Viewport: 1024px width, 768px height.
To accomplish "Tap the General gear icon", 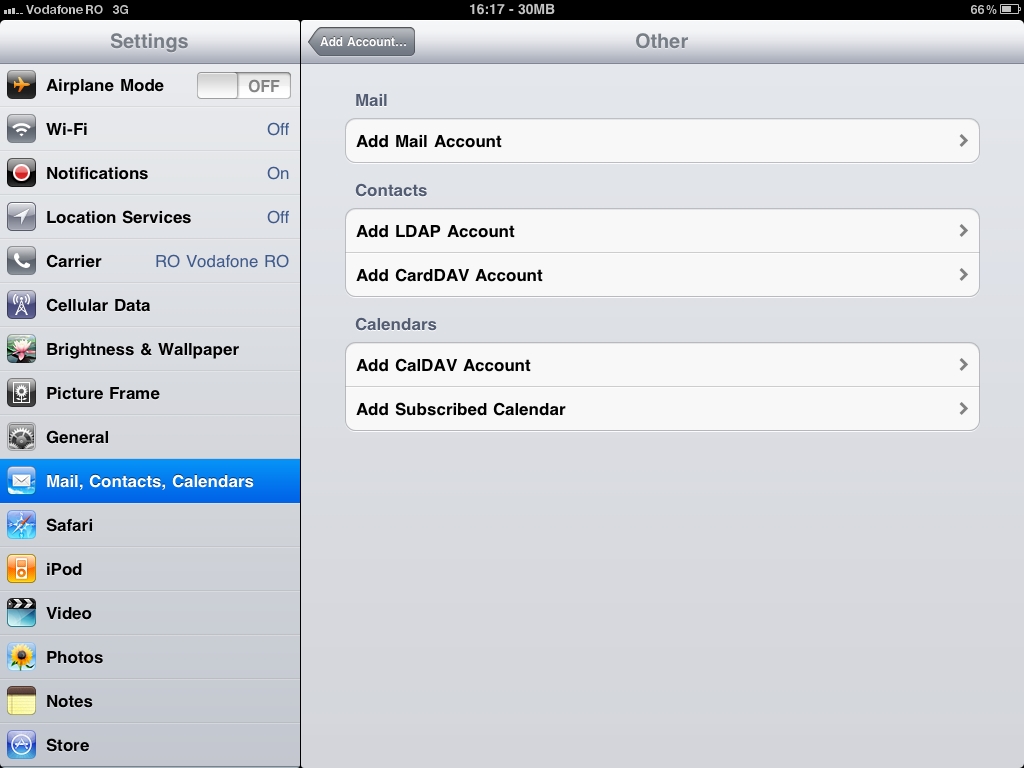I will coord(22,437).
